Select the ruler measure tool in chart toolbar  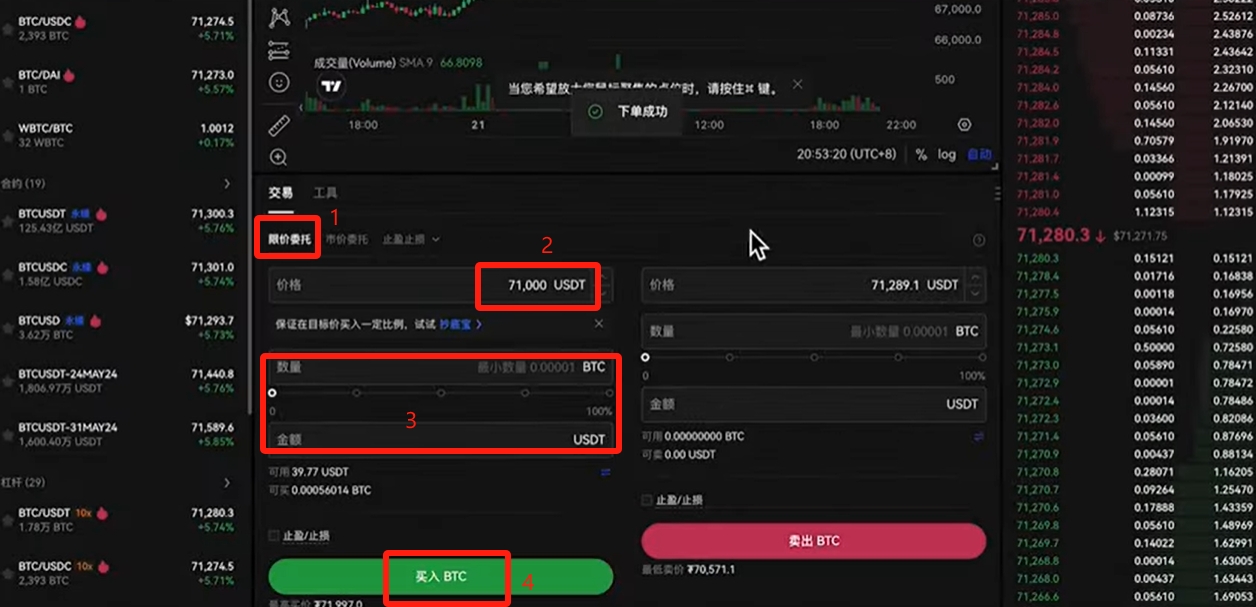(279, 125)
